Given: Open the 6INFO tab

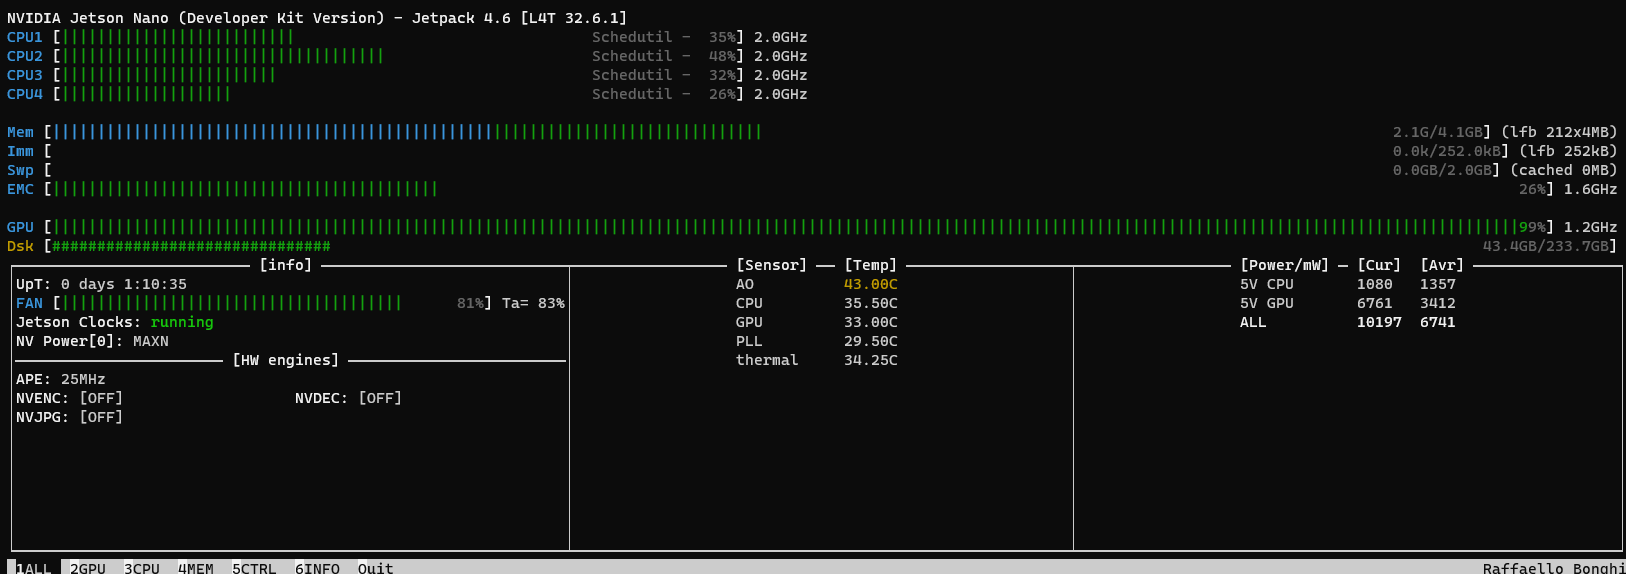Looking at the screenshot, I should [x=317, y=568].
